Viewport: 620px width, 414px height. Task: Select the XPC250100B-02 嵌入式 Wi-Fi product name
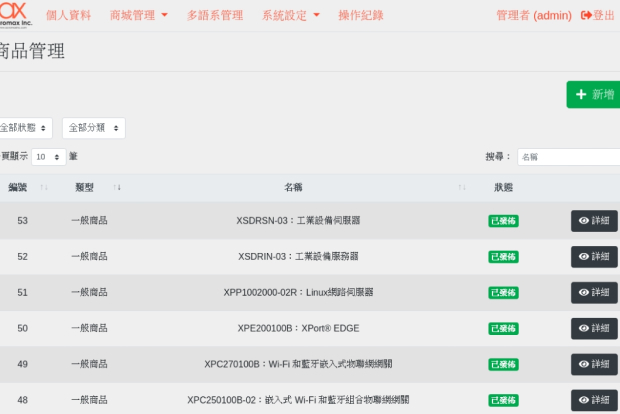(298, 400)
